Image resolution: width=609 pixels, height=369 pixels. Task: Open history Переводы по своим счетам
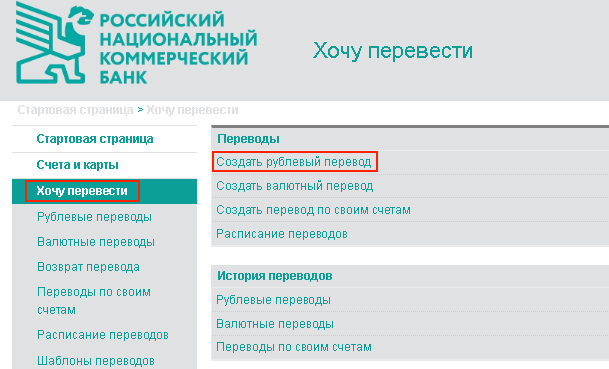coord(294,347)
